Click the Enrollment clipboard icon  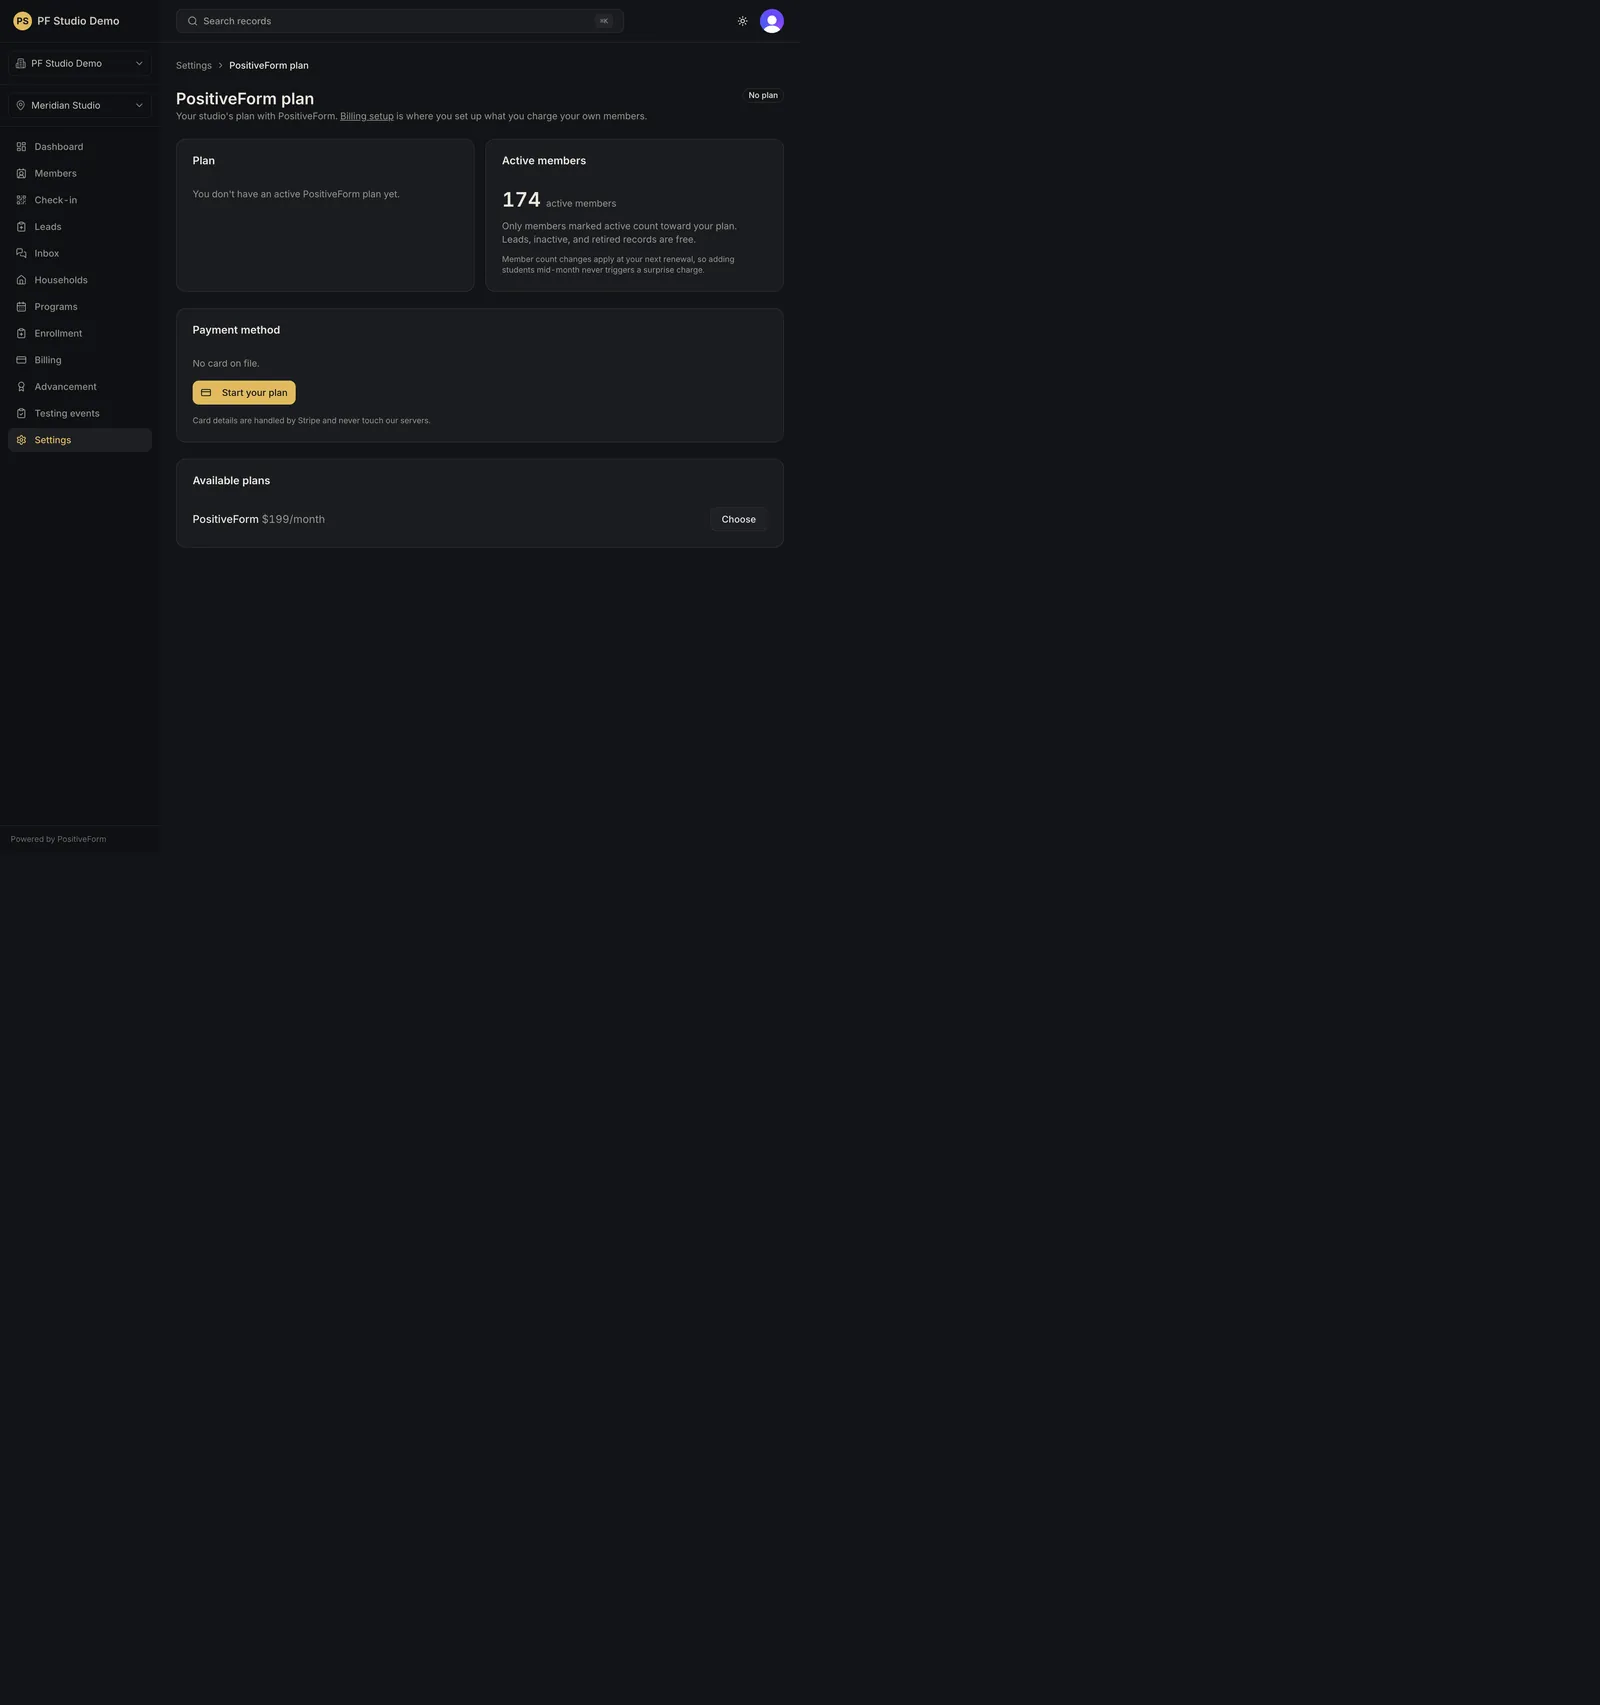point(21,334)
